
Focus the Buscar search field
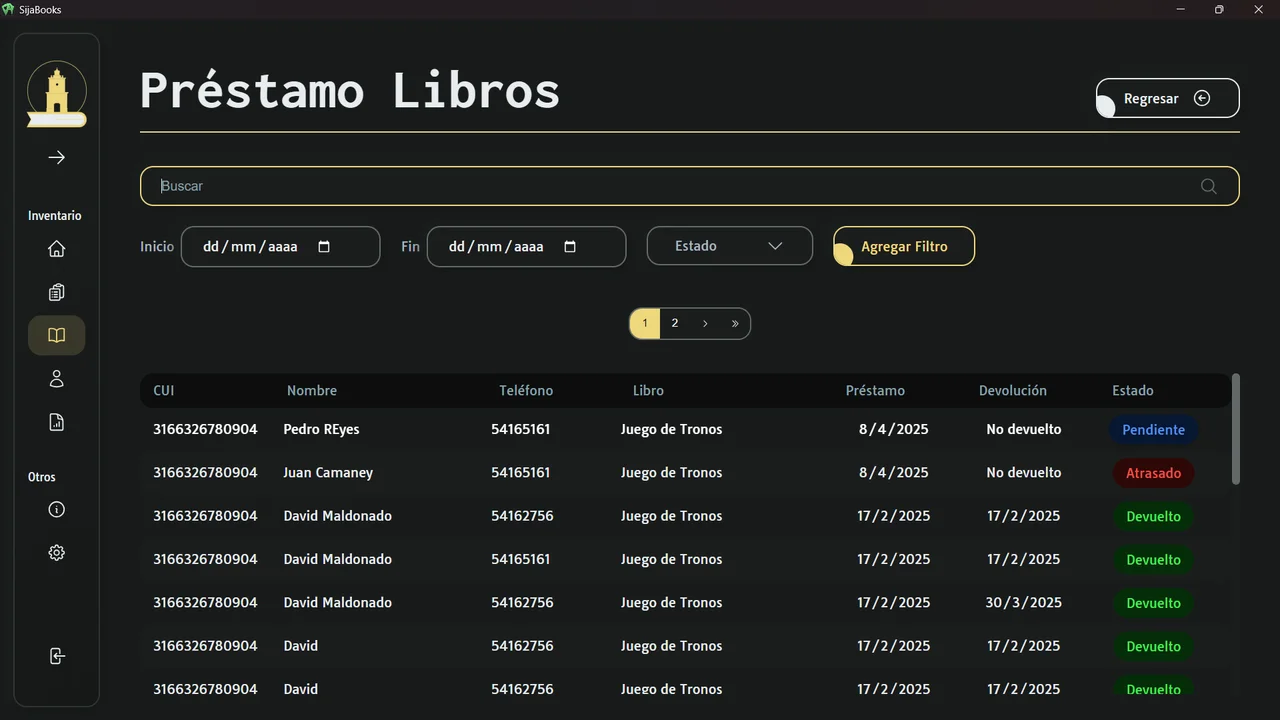coord(690,186)
